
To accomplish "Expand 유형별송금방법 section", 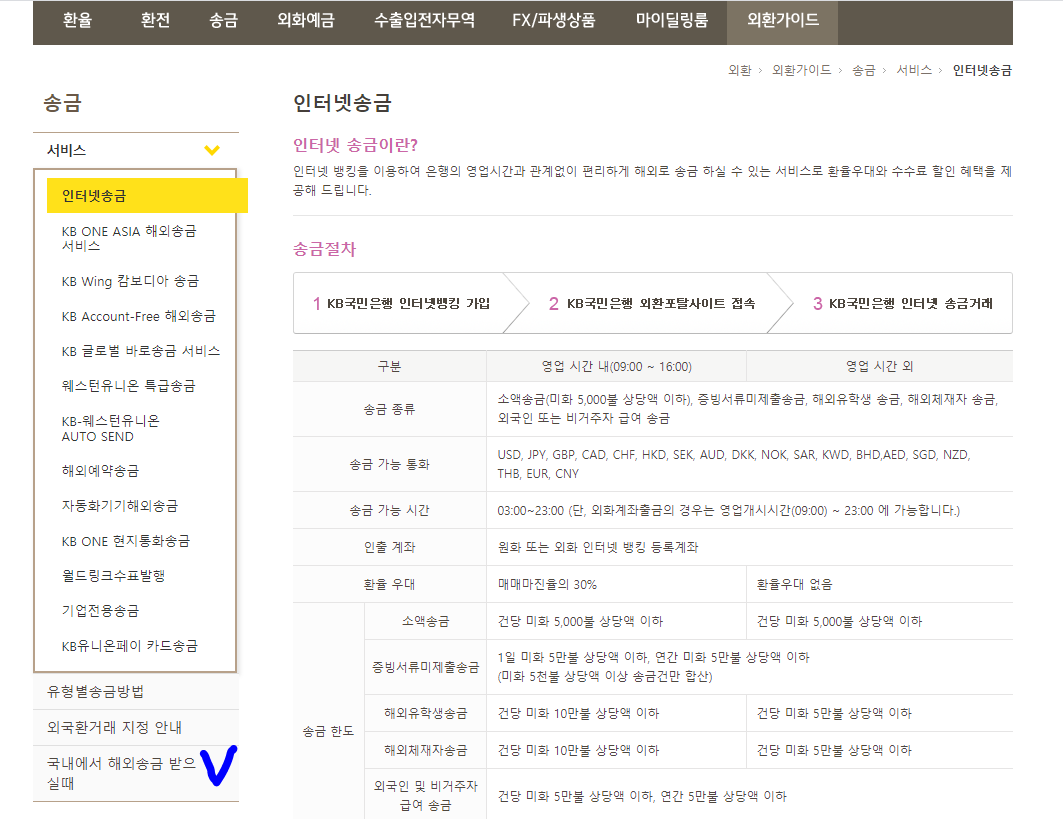I will coord(136,692).
